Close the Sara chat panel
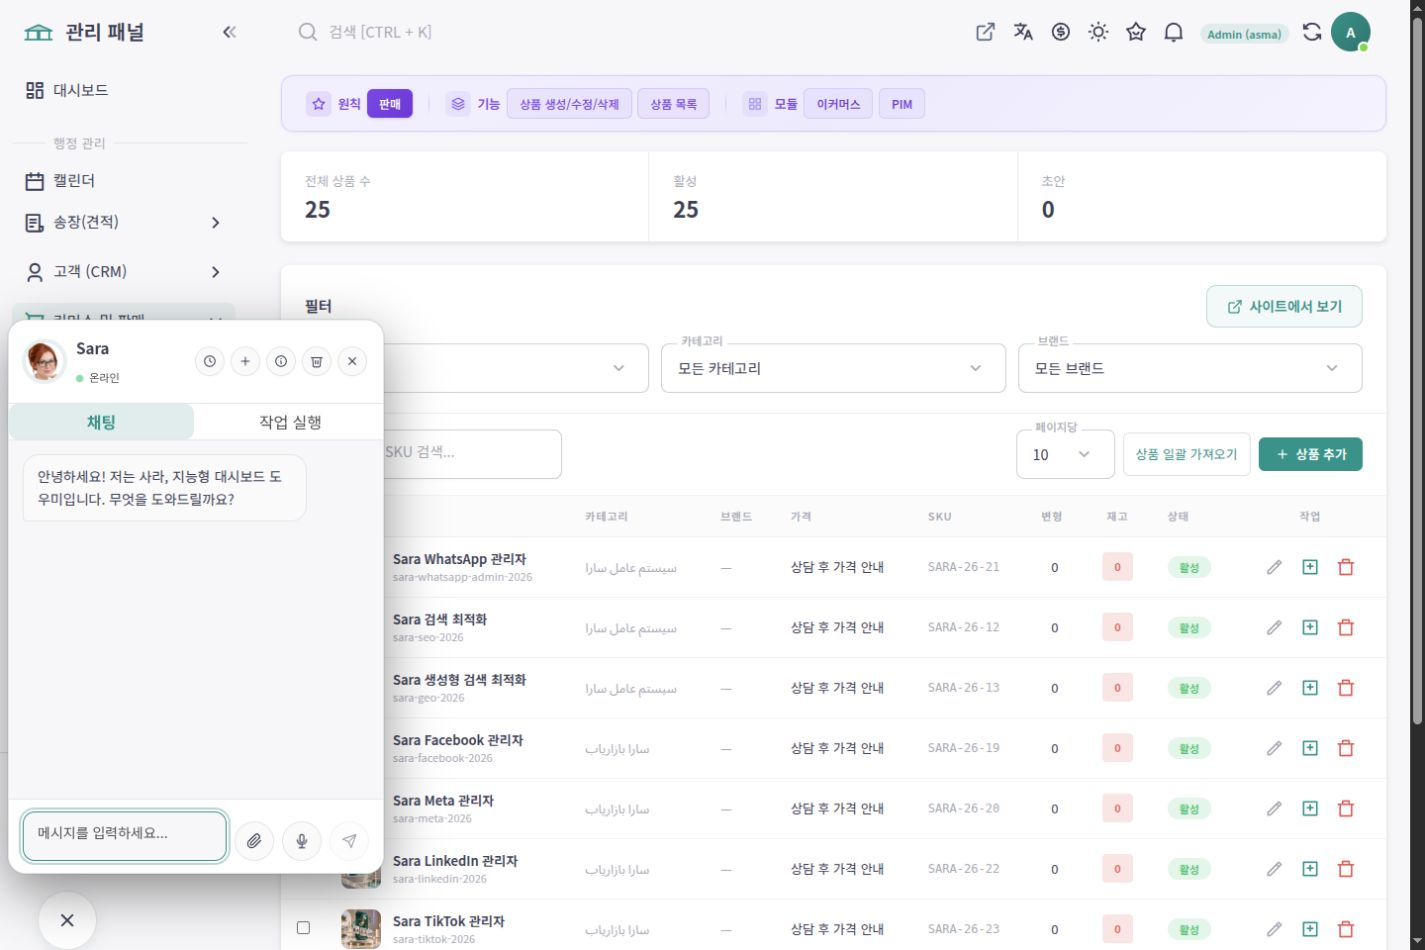The image size is (1425, 950). [352, 361]
